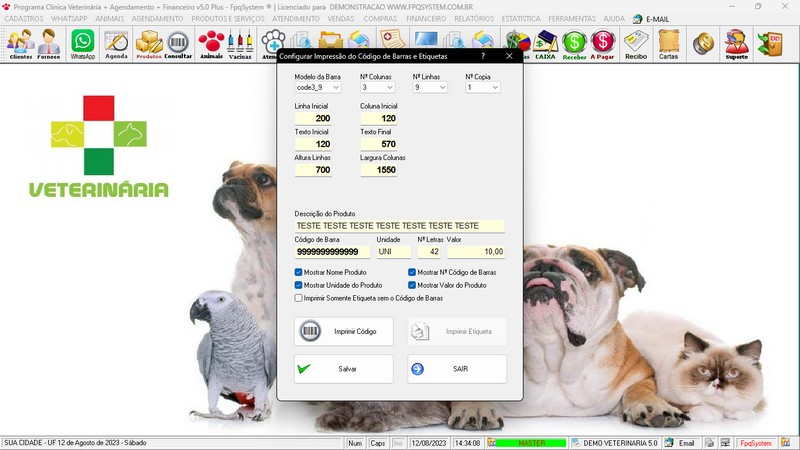The image size is (800, 450).
Task: Click the green MASTER status indicator
Action: (x=531, y=443)
